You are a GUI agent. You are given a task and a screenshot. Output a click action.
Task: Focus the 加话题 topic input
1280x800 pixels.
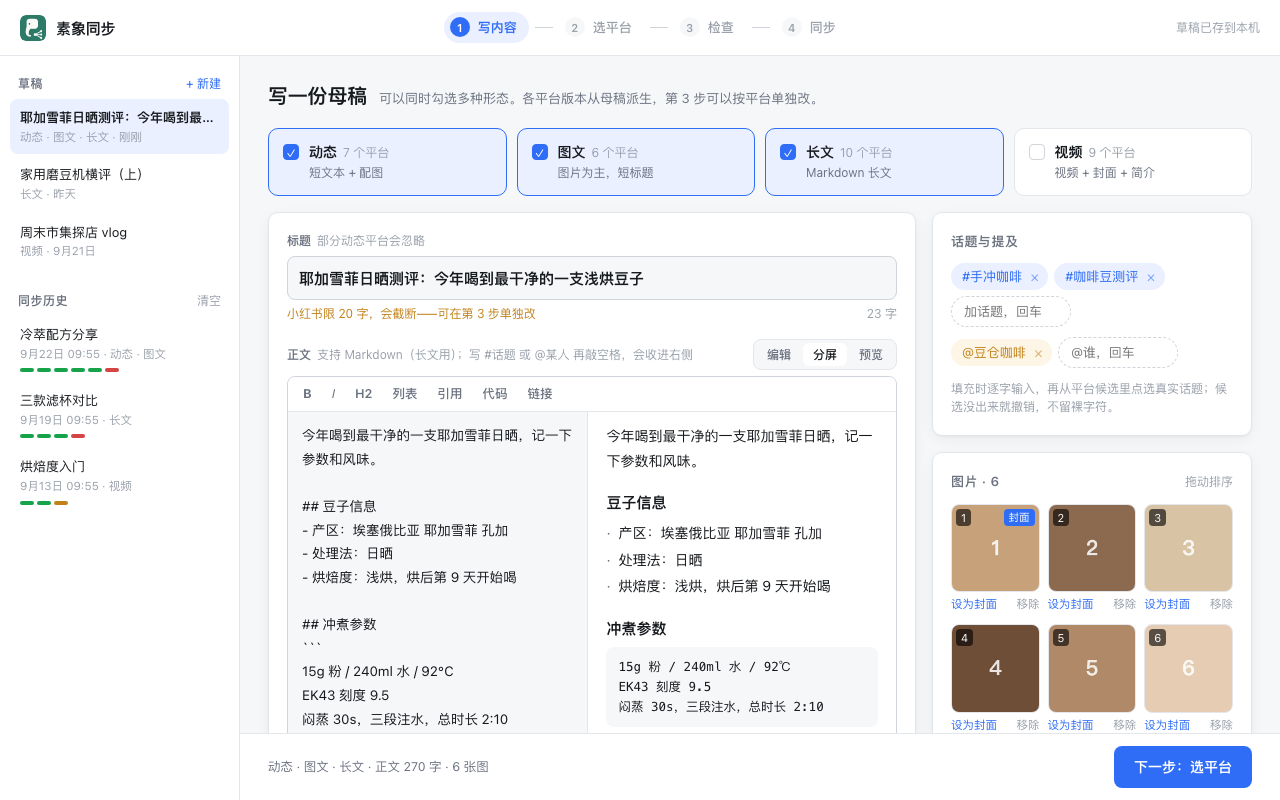coord(1011,311)
